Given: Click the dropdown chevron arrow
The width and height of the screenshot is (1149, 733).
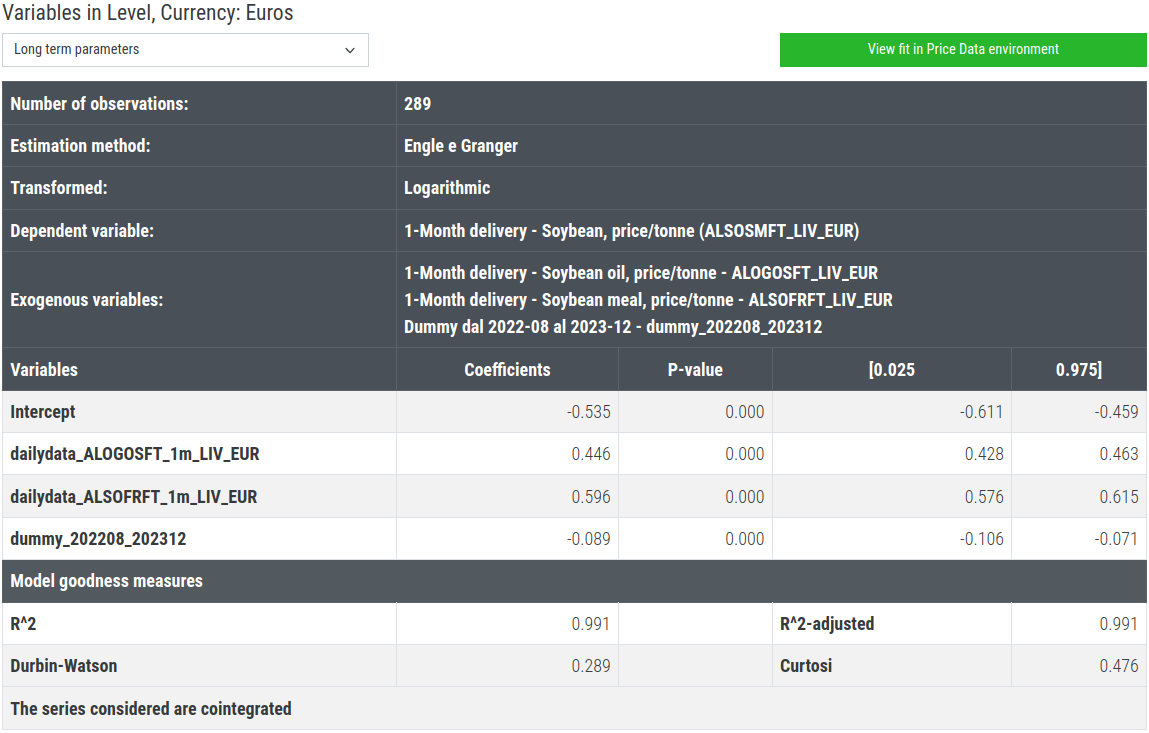Looking at the screenshot, I should tap(350, 50).
